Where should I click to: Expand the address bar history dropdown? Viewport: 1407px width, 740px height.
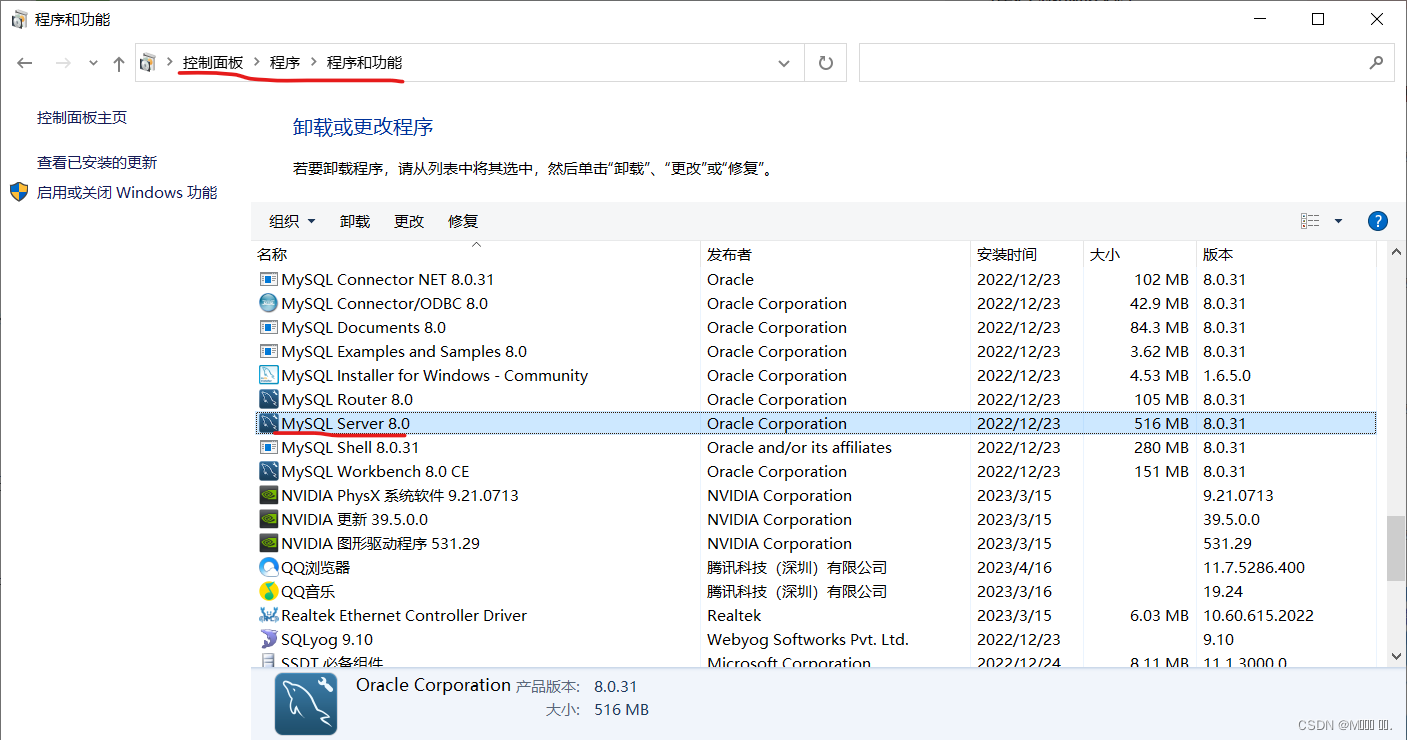click(x=784, y=63)
